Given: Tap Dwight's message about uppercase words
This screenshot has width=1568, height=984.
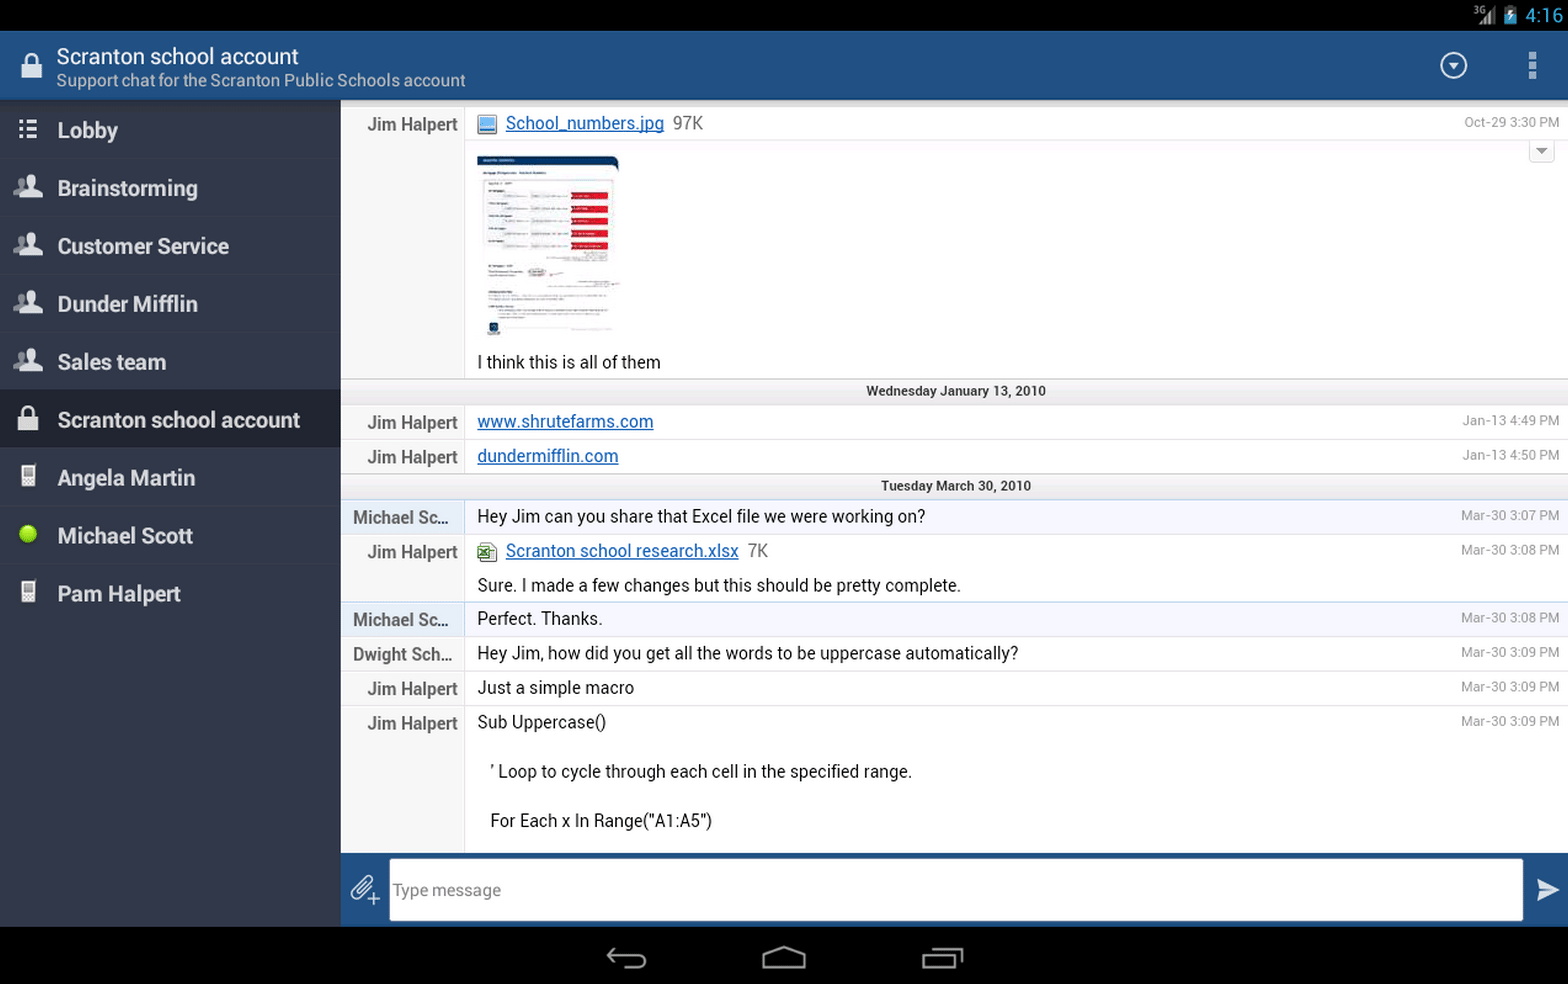Looking at the screenshot, I should (747, 653).
